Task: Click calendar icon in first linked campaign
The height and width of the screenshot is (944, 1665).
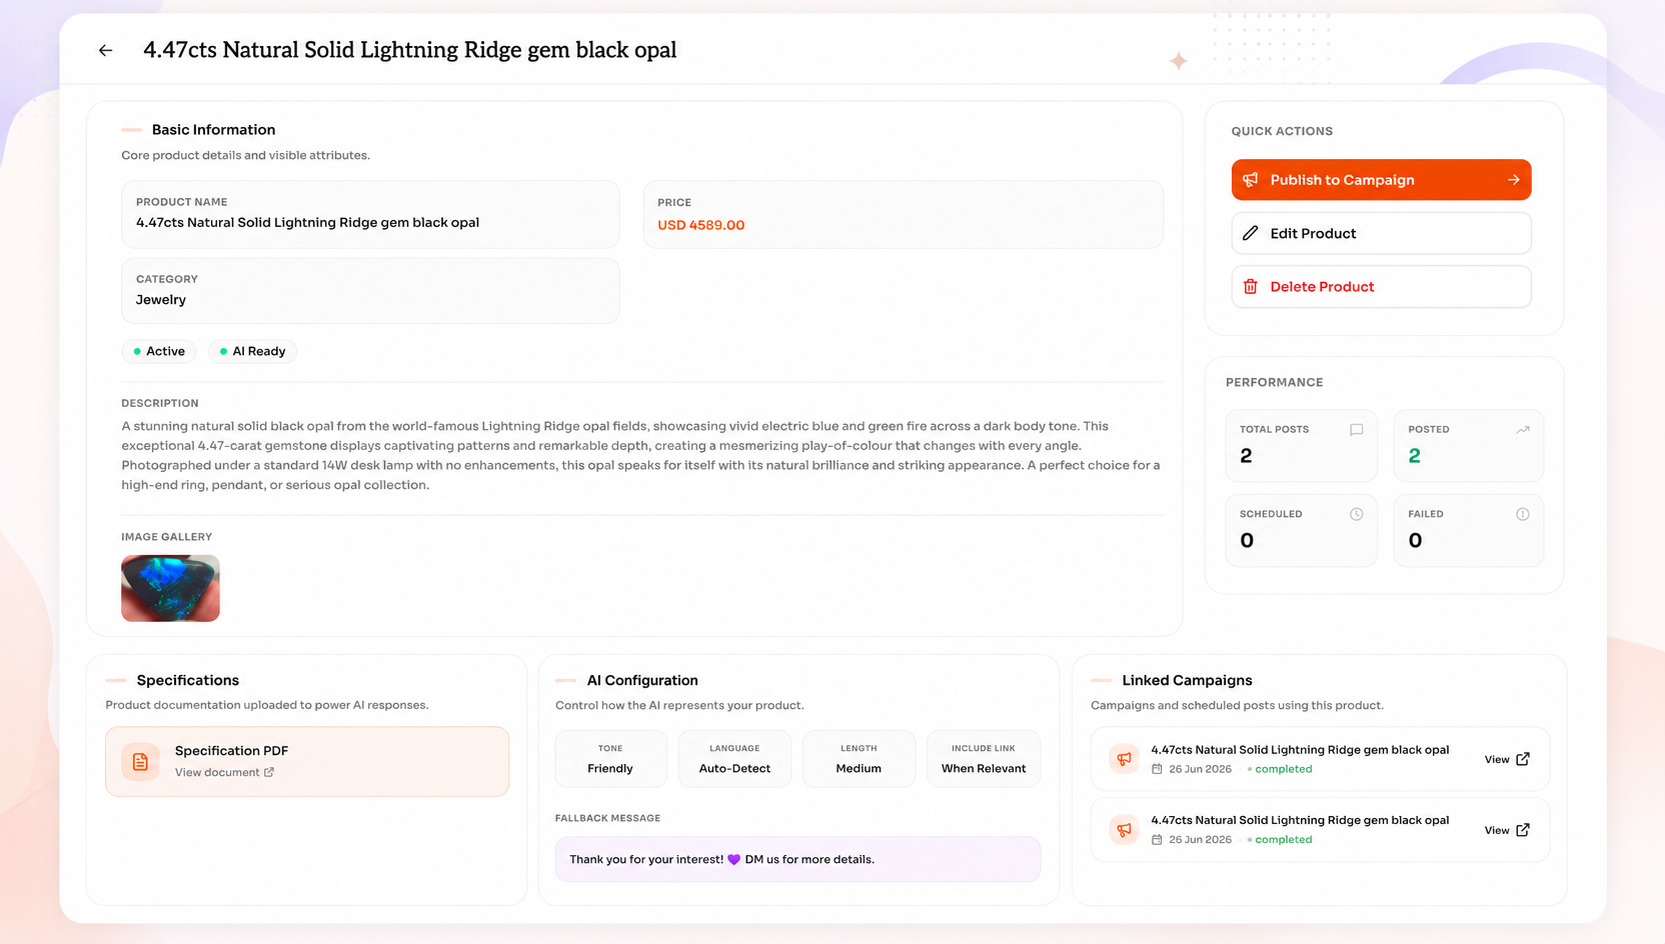Action: tap(1157, 769)
